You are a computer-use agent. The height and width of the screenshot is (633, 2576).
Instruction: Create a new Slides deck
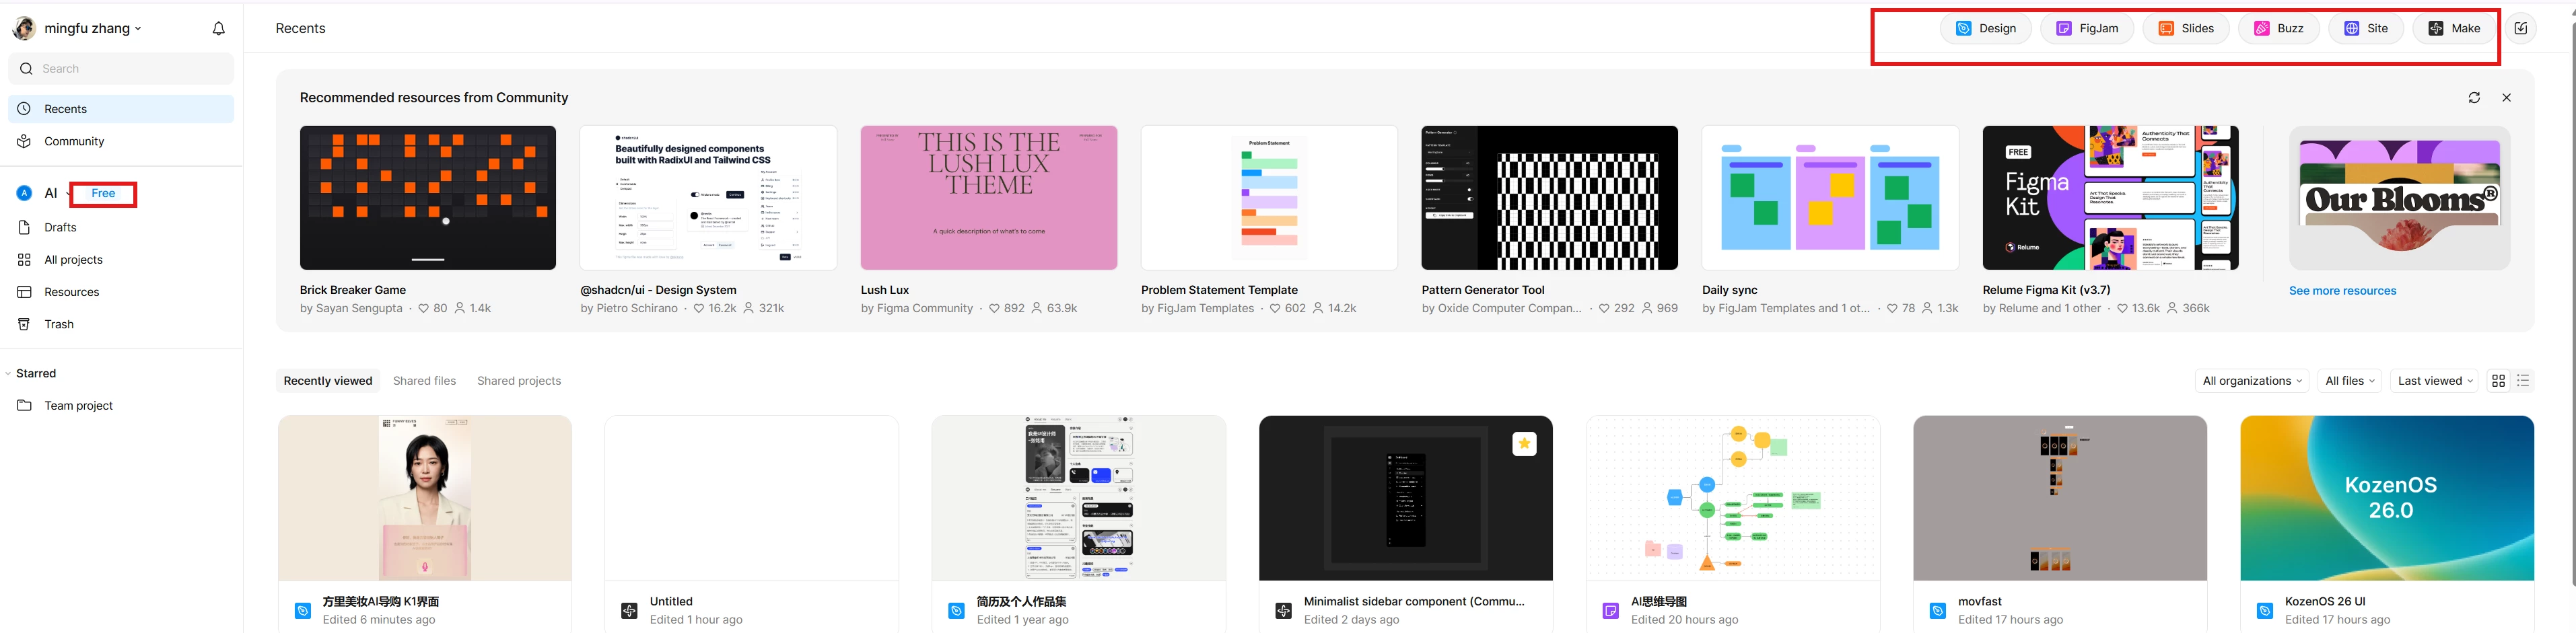tap(2186, 29)
